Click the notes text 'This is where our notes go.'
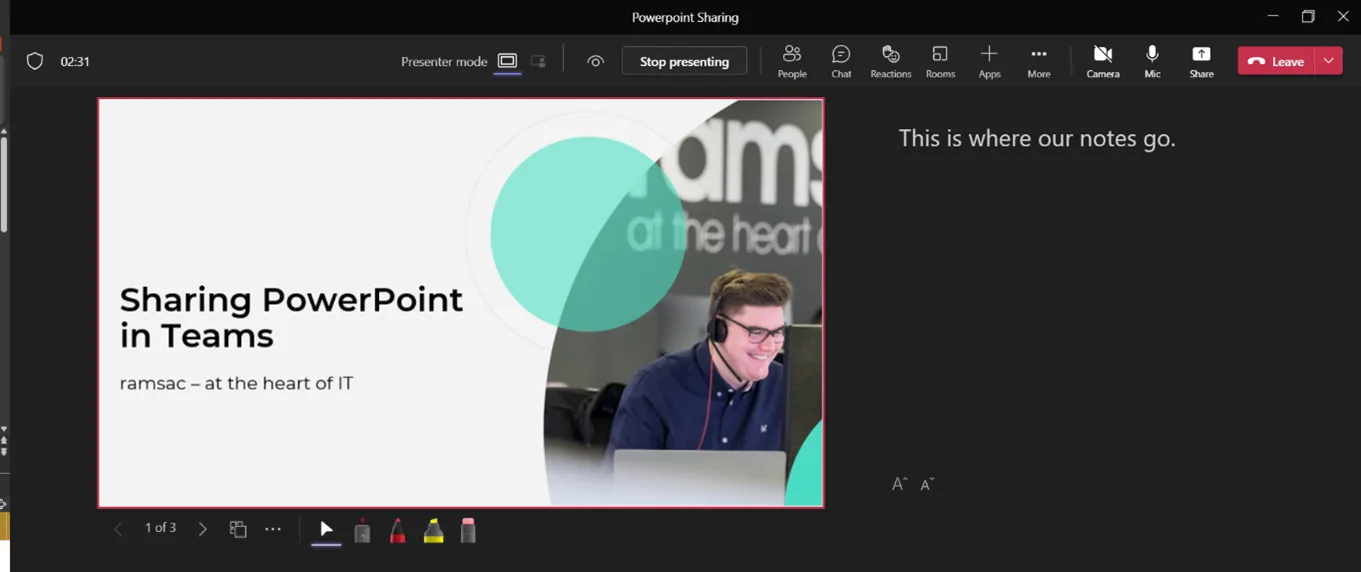This screenshot has width=1361, height=572. pos(1037,138)
